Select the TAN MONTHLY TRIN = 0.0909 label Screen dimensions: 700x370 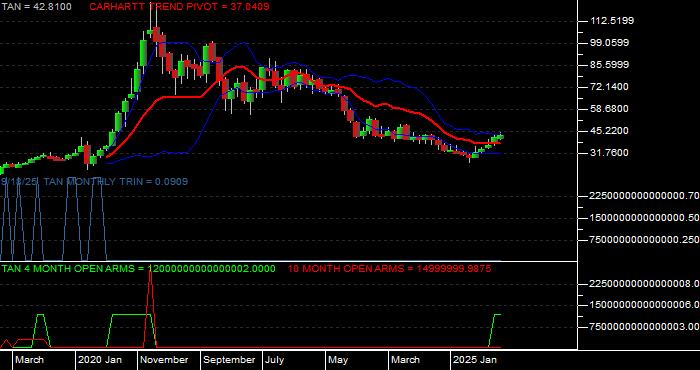[x=116, y=182]
